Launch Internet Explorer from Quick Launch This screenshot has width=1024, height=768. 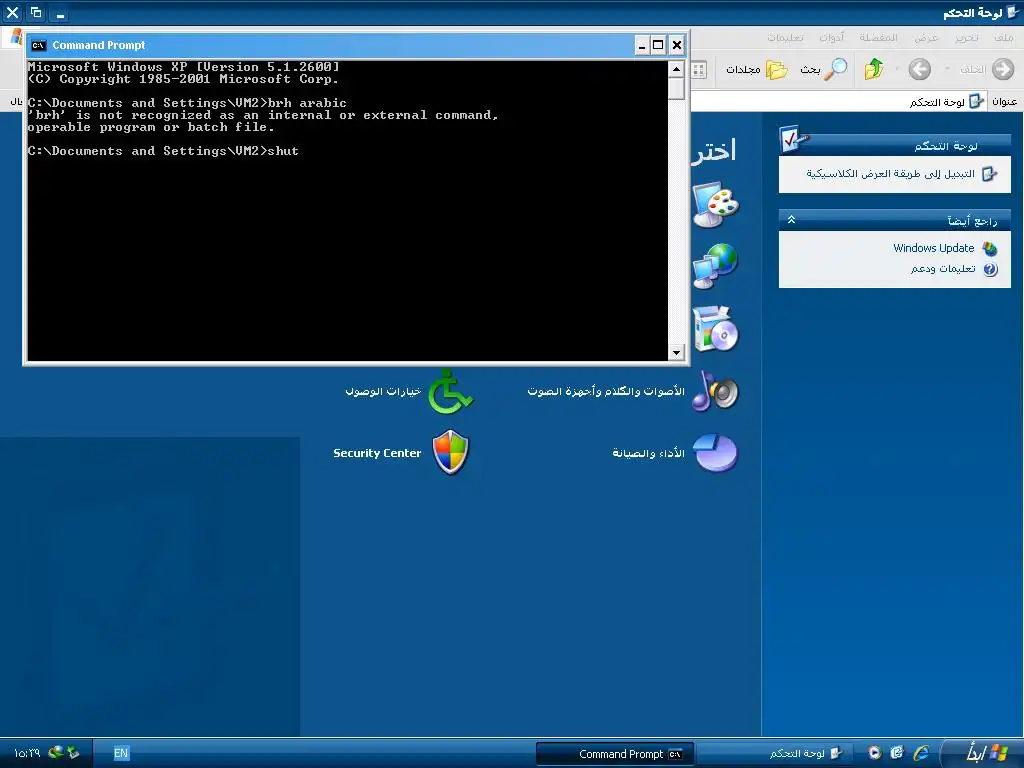(921, 753)
